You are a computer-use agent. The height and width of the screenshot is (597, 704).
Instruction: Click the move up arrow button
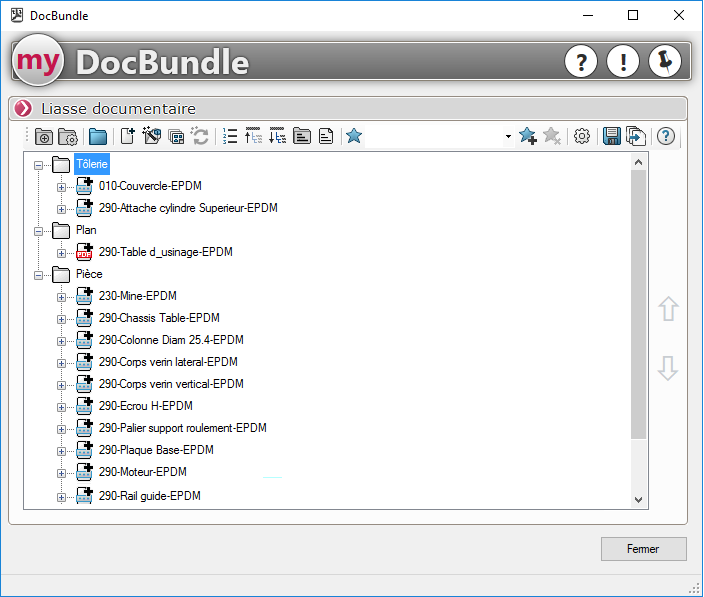(668, 310)
